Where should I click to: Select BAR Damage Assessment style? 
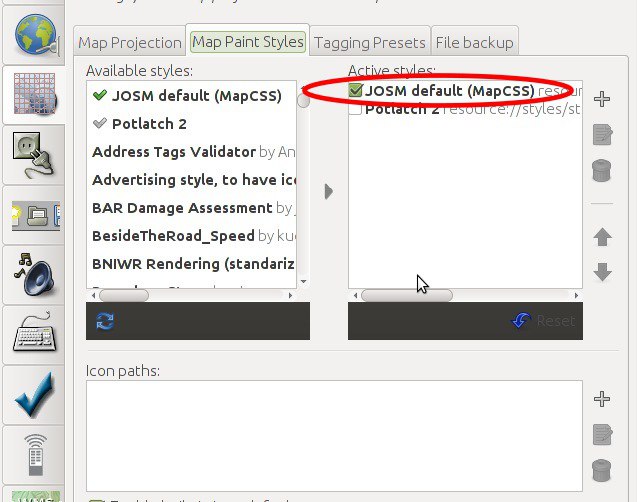coord(191,208)
